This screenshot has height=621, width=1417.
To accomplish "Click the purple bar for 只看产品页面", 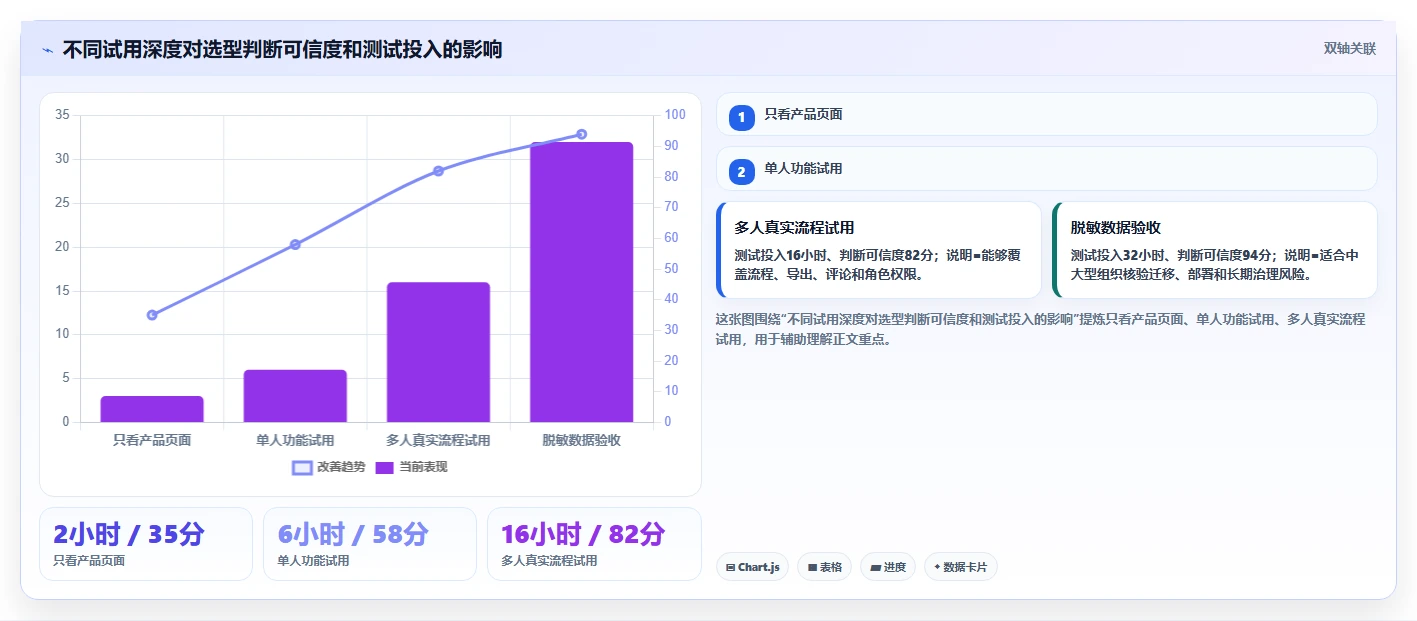I will click(x=152, y=409).
